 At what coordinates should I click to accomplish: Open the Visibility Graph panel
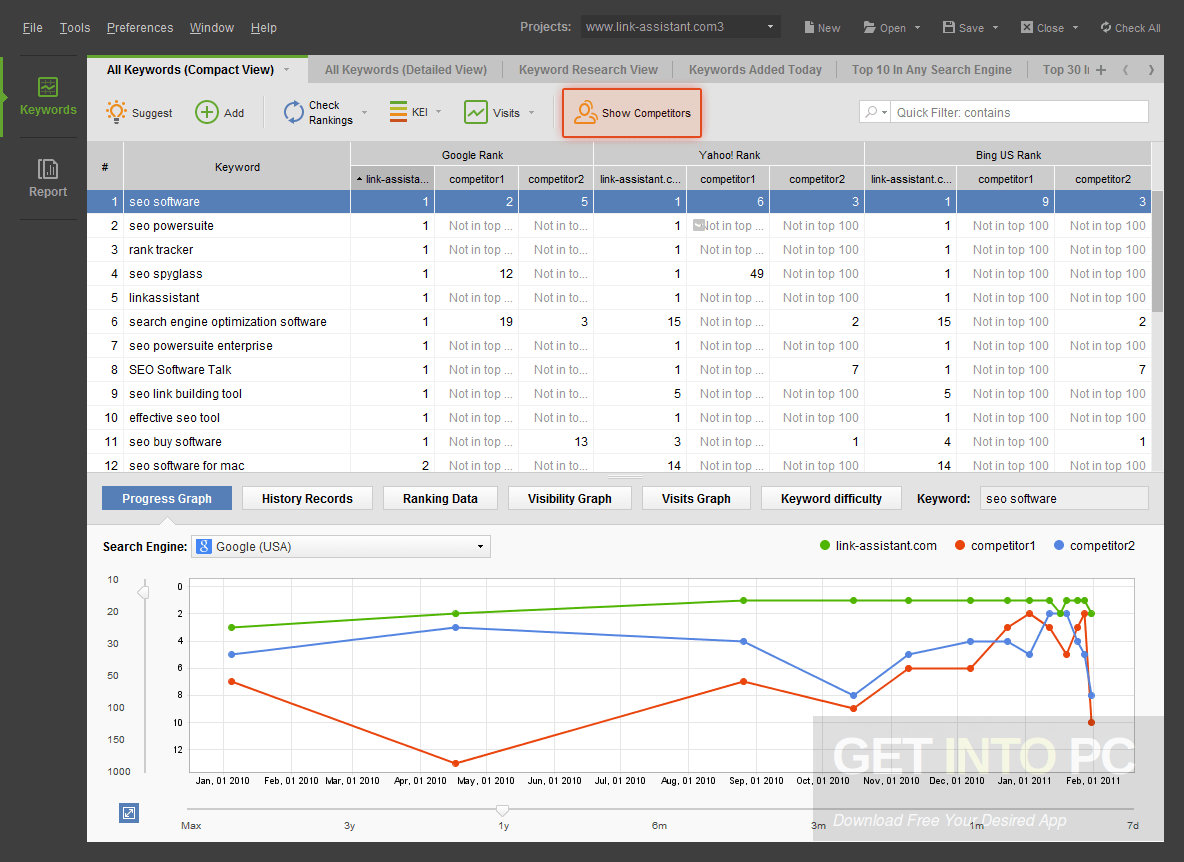[x=569, y=498]
